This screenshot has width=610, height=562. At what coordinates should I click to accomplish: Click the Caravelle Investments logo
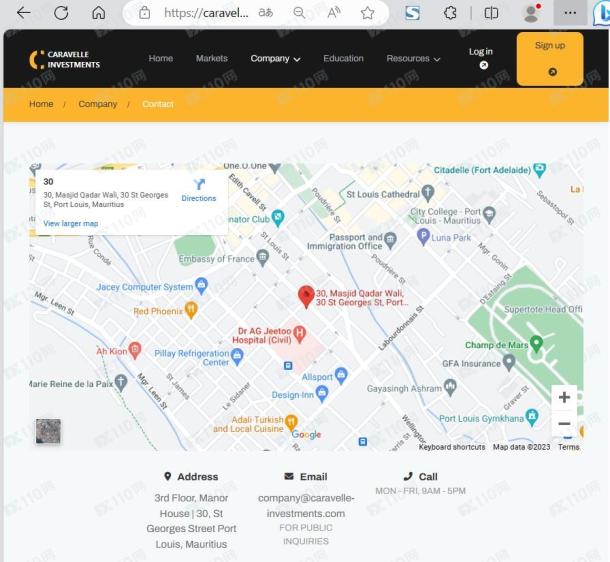click(65, 60)
